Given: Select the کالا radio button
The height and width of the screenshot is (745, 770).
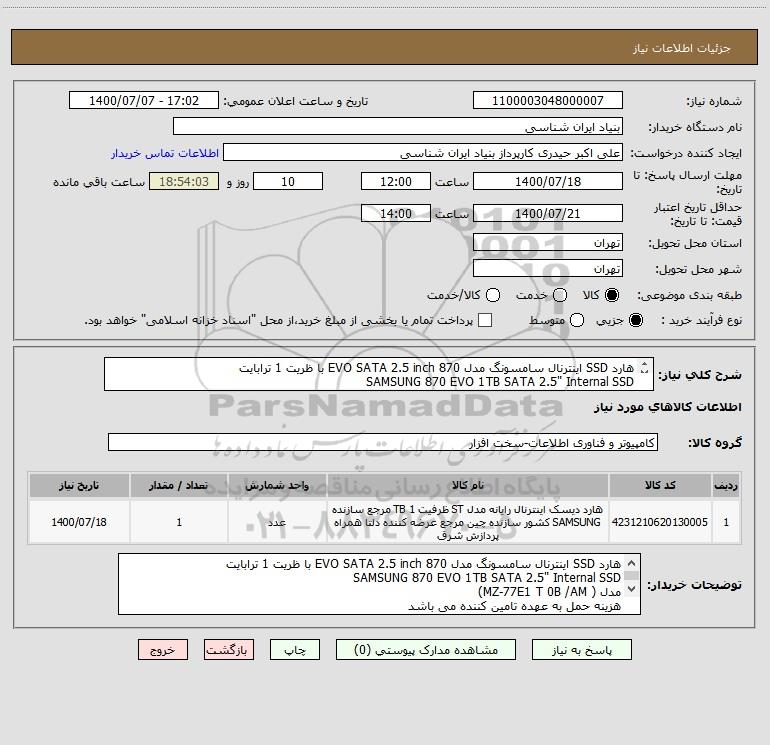Looking at the screenshot, I should (612, 295).
